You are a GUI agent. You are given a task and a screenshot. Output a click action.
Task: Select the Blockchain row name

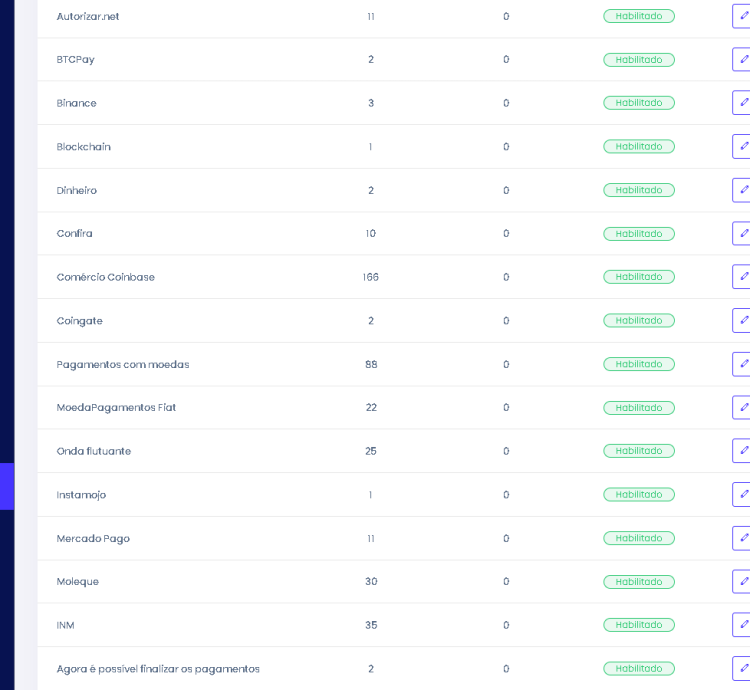click(x=84, y=146)
